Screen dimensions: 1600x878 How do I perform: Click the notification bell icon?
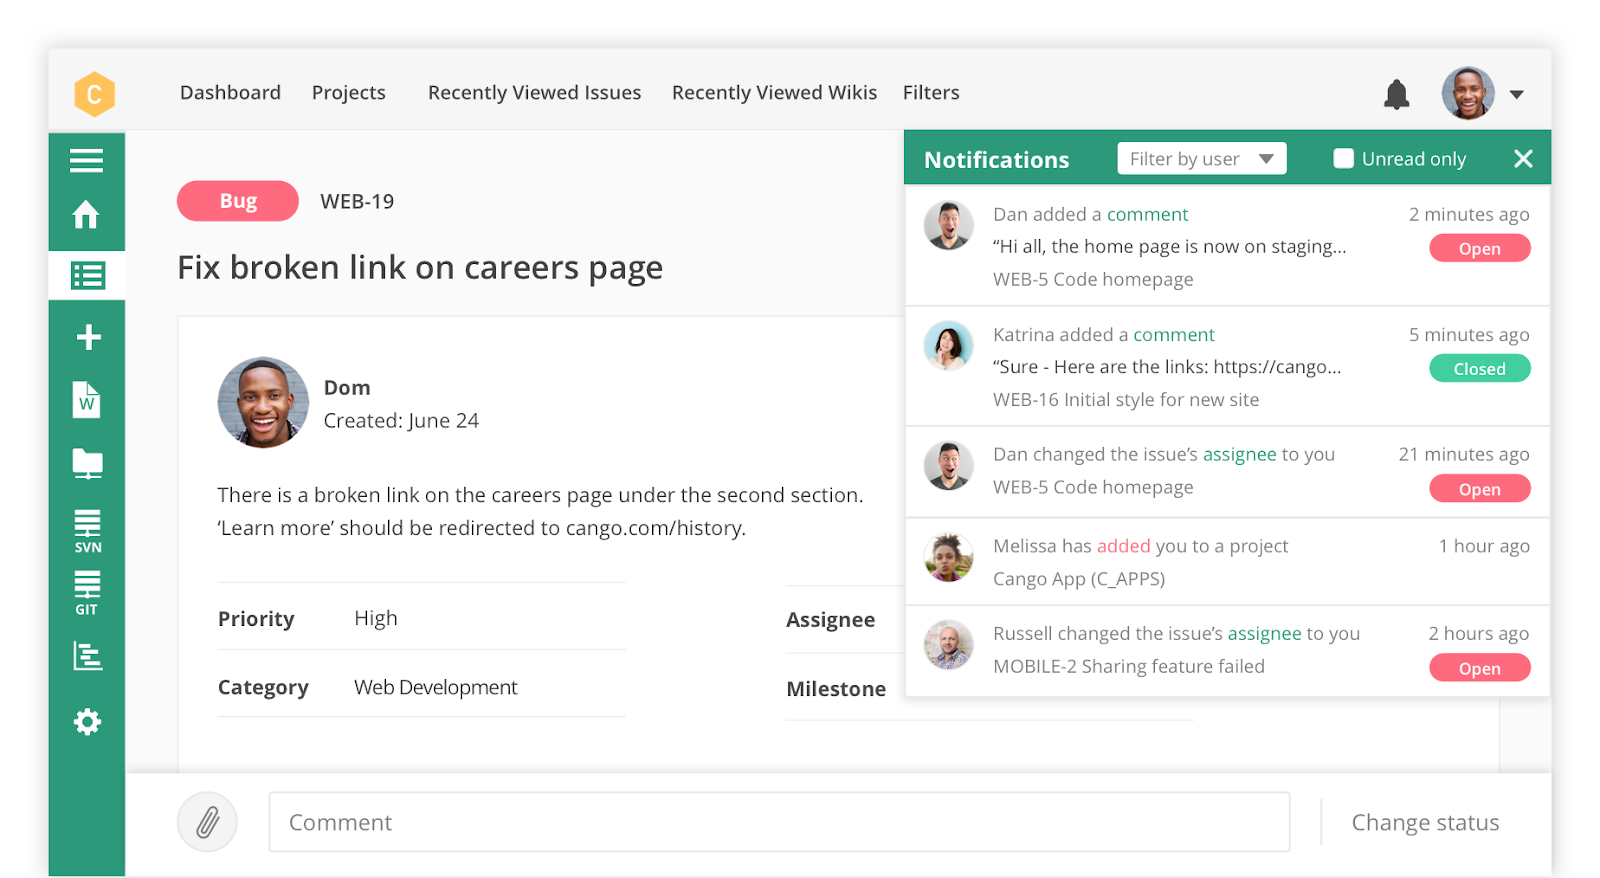1396,94
